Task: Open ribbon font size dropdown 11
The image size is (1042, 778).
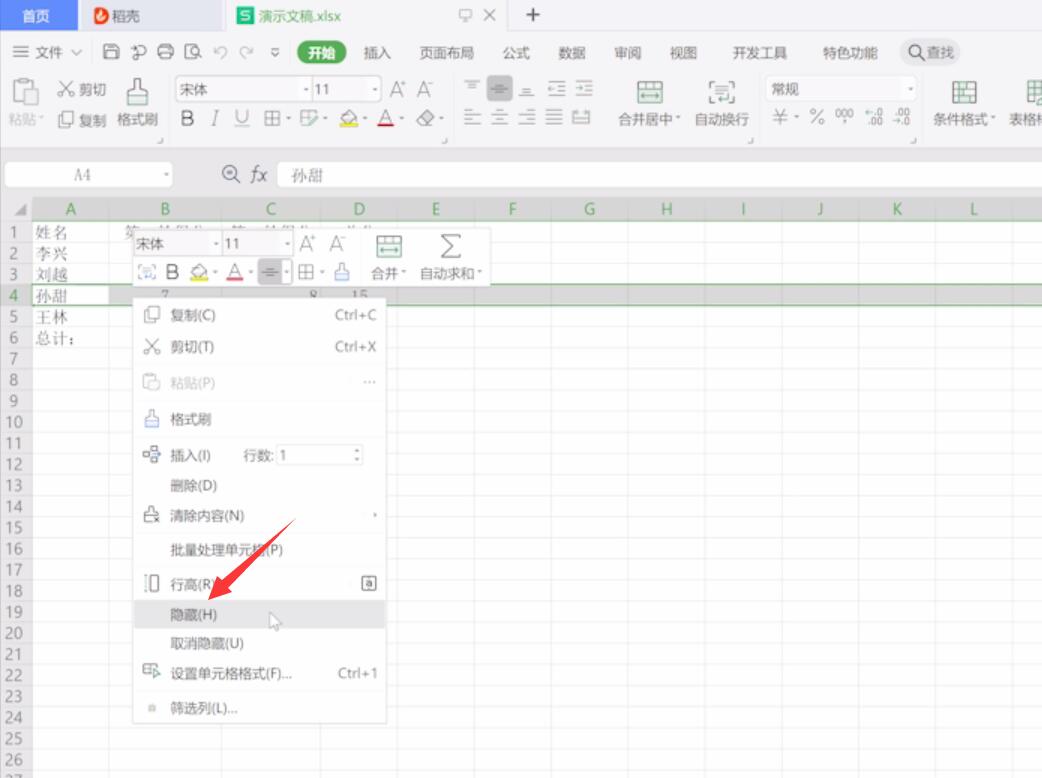Action: point(375,89)
